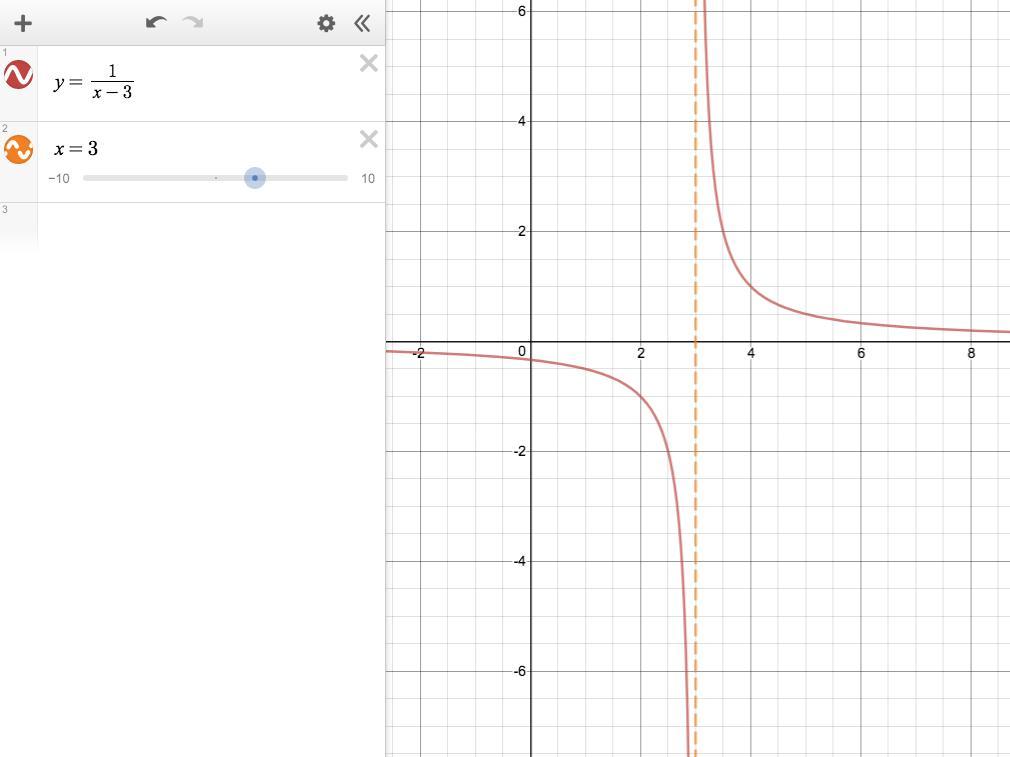Click the red curve at point (2,-1)

[641, 396]
